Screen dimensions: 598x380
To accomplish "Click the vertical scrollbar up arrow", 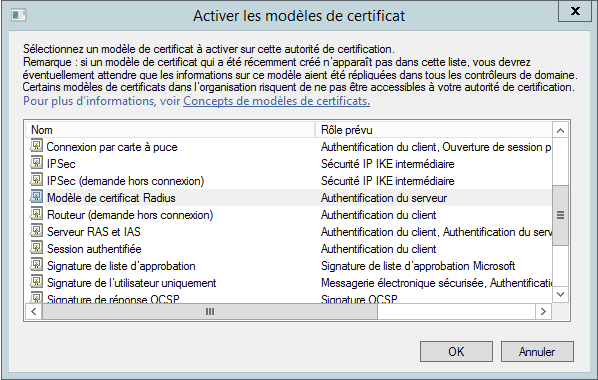I will coord(560,131).
